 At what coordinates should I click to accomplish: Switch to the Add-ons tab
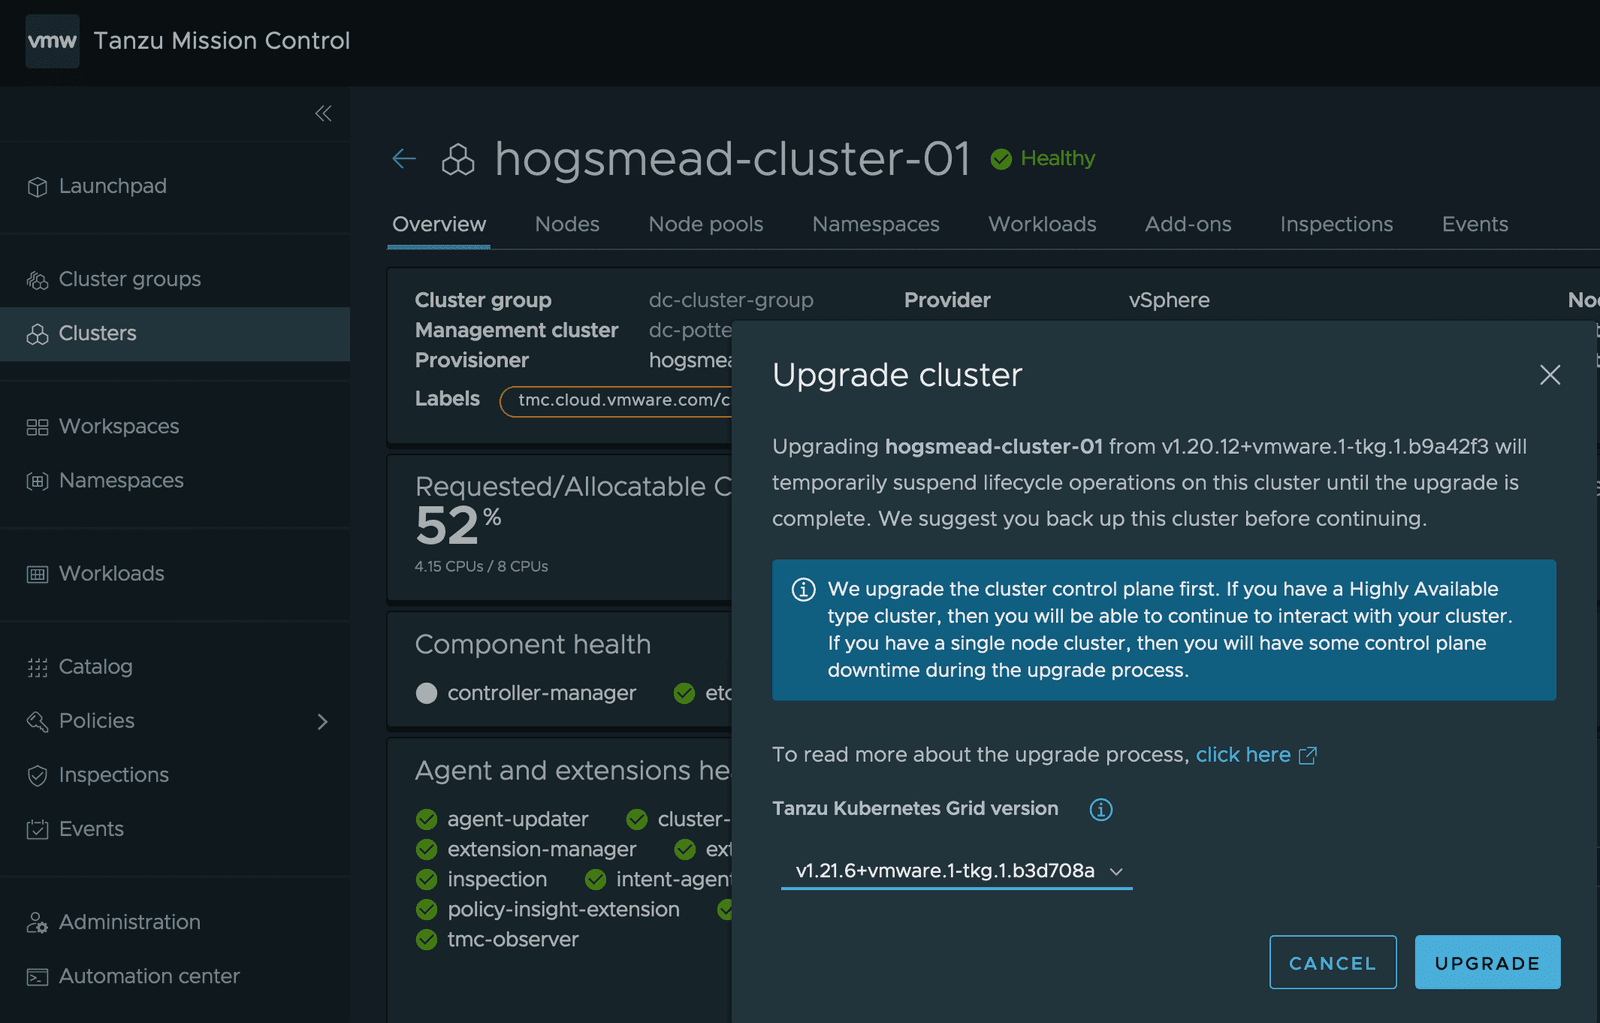(1188, 224)
